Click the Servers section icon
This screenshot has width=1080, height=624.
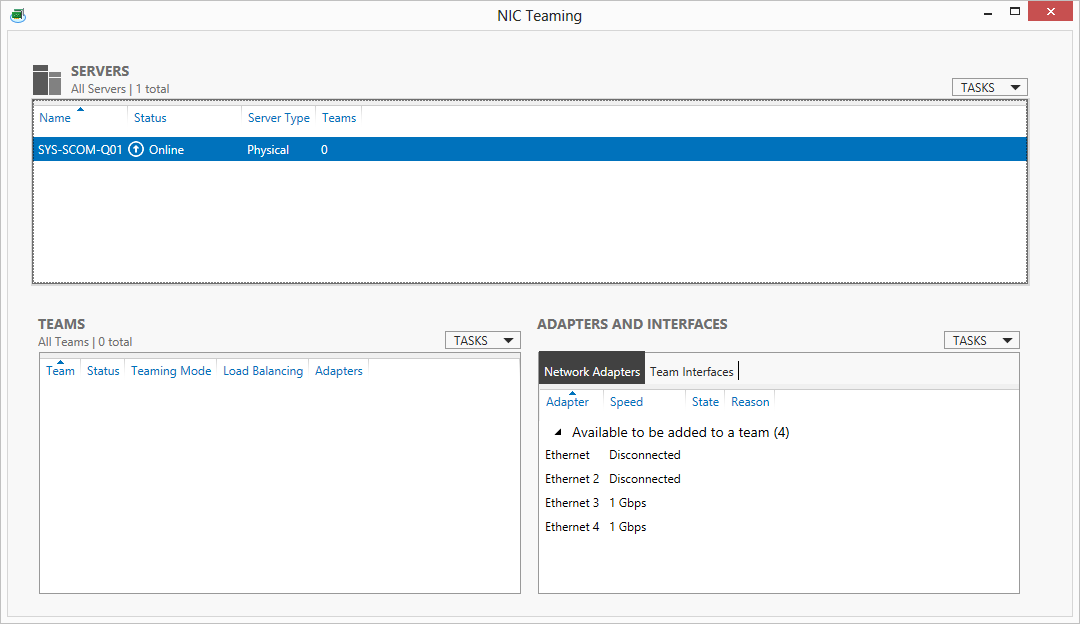tap(47, 80)
